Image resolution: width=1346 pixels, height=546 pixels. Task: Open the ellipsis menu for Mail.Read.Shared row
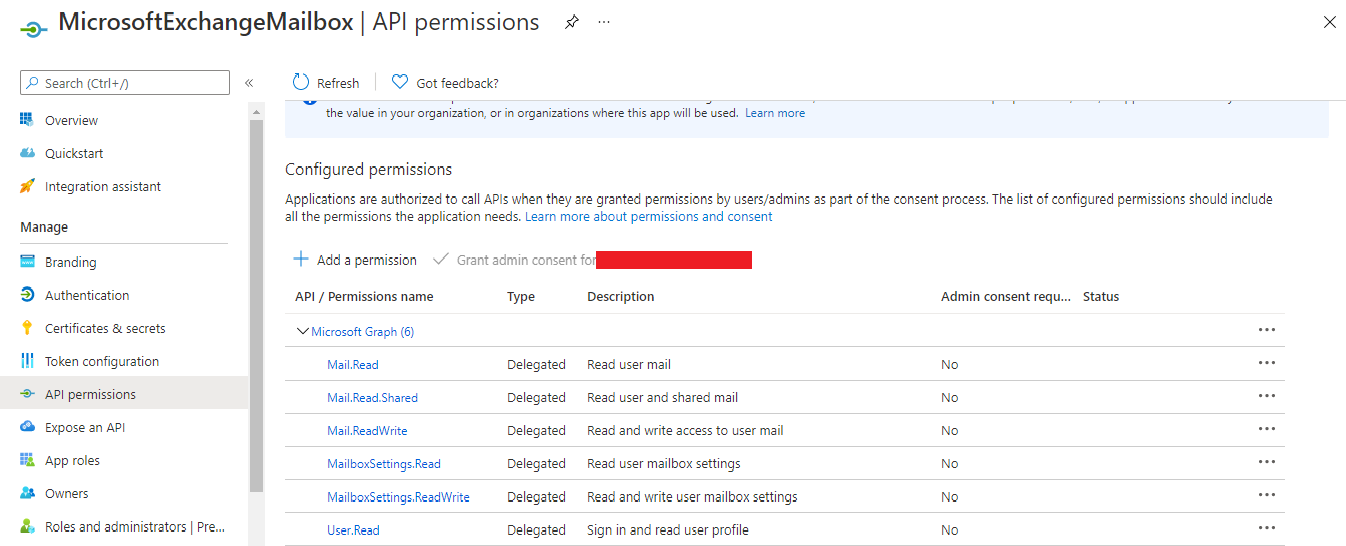1267,396
